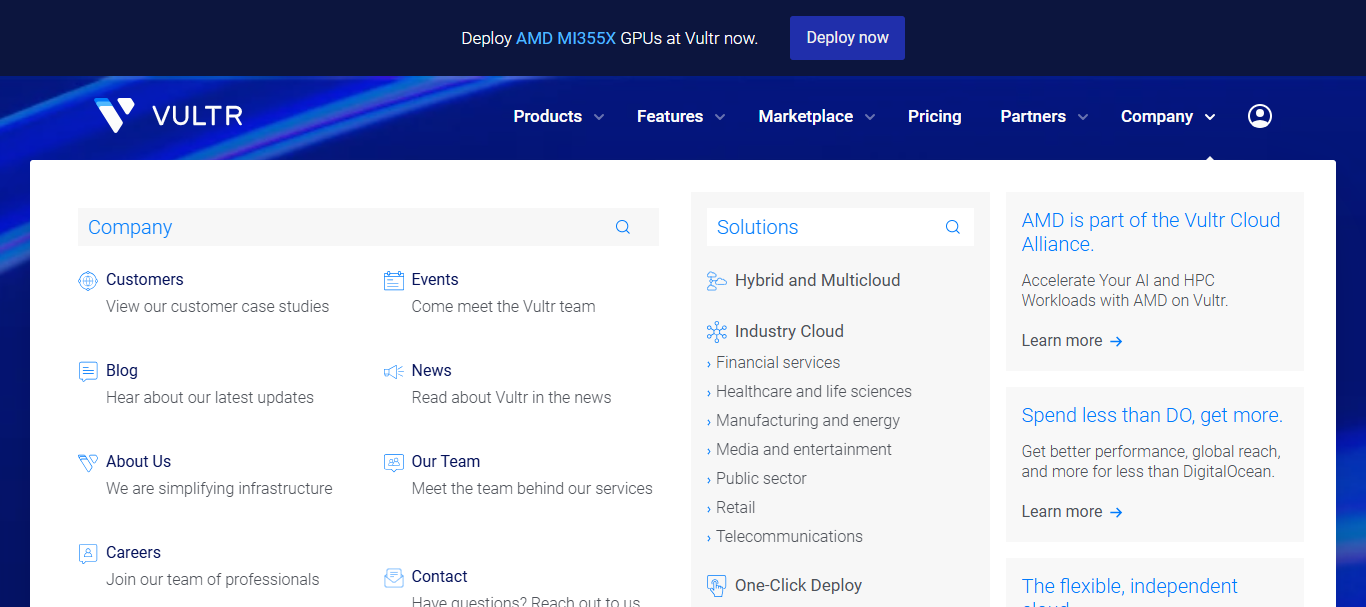Expand the Marketplace menu chevron
This screenshot has width=1366, height=607.
pos(870,117)
